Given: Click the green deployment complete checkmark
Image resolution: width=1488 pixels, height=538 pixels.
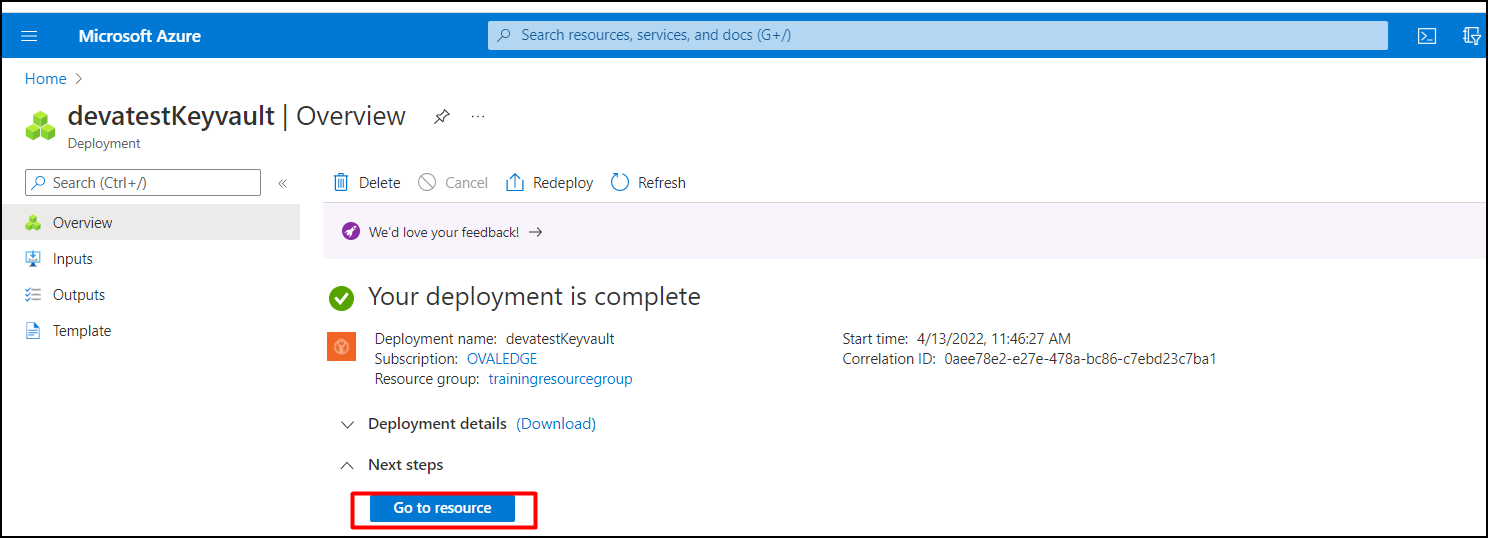Looking at the screenshot, I should [342, 298].
